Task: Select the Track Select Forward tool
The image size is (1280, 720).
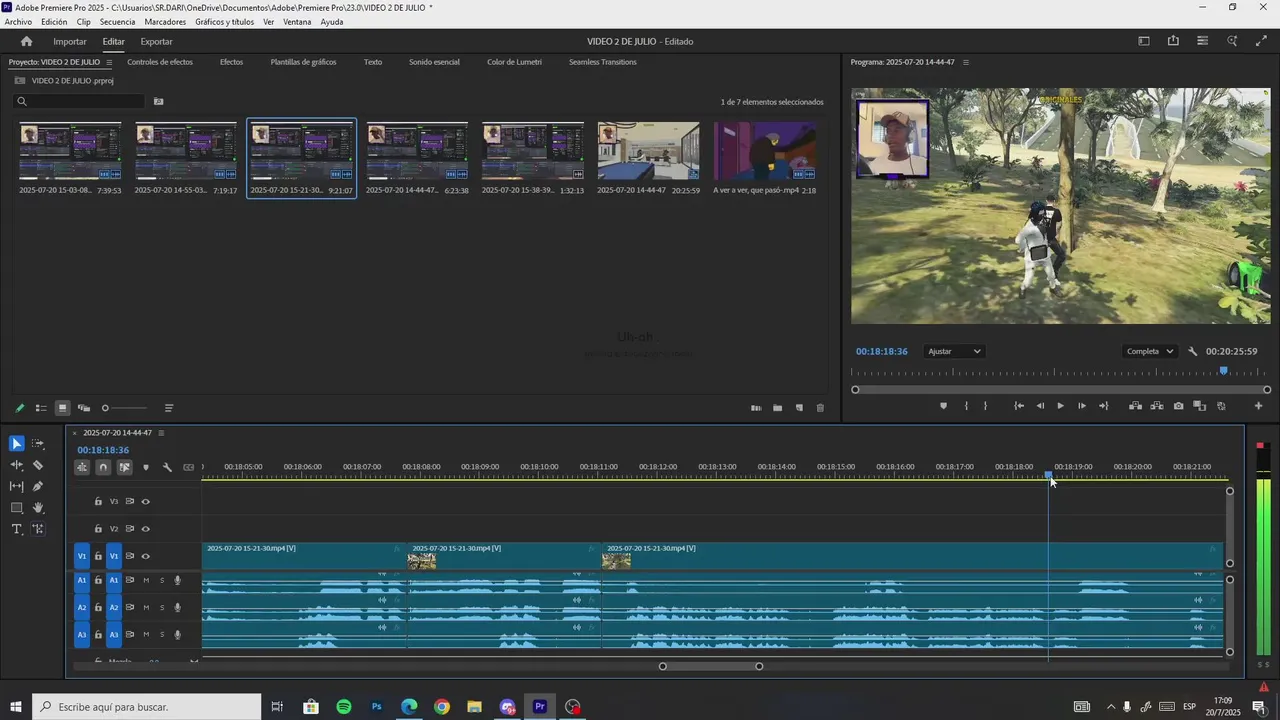Action: click(x=38, y=444)
